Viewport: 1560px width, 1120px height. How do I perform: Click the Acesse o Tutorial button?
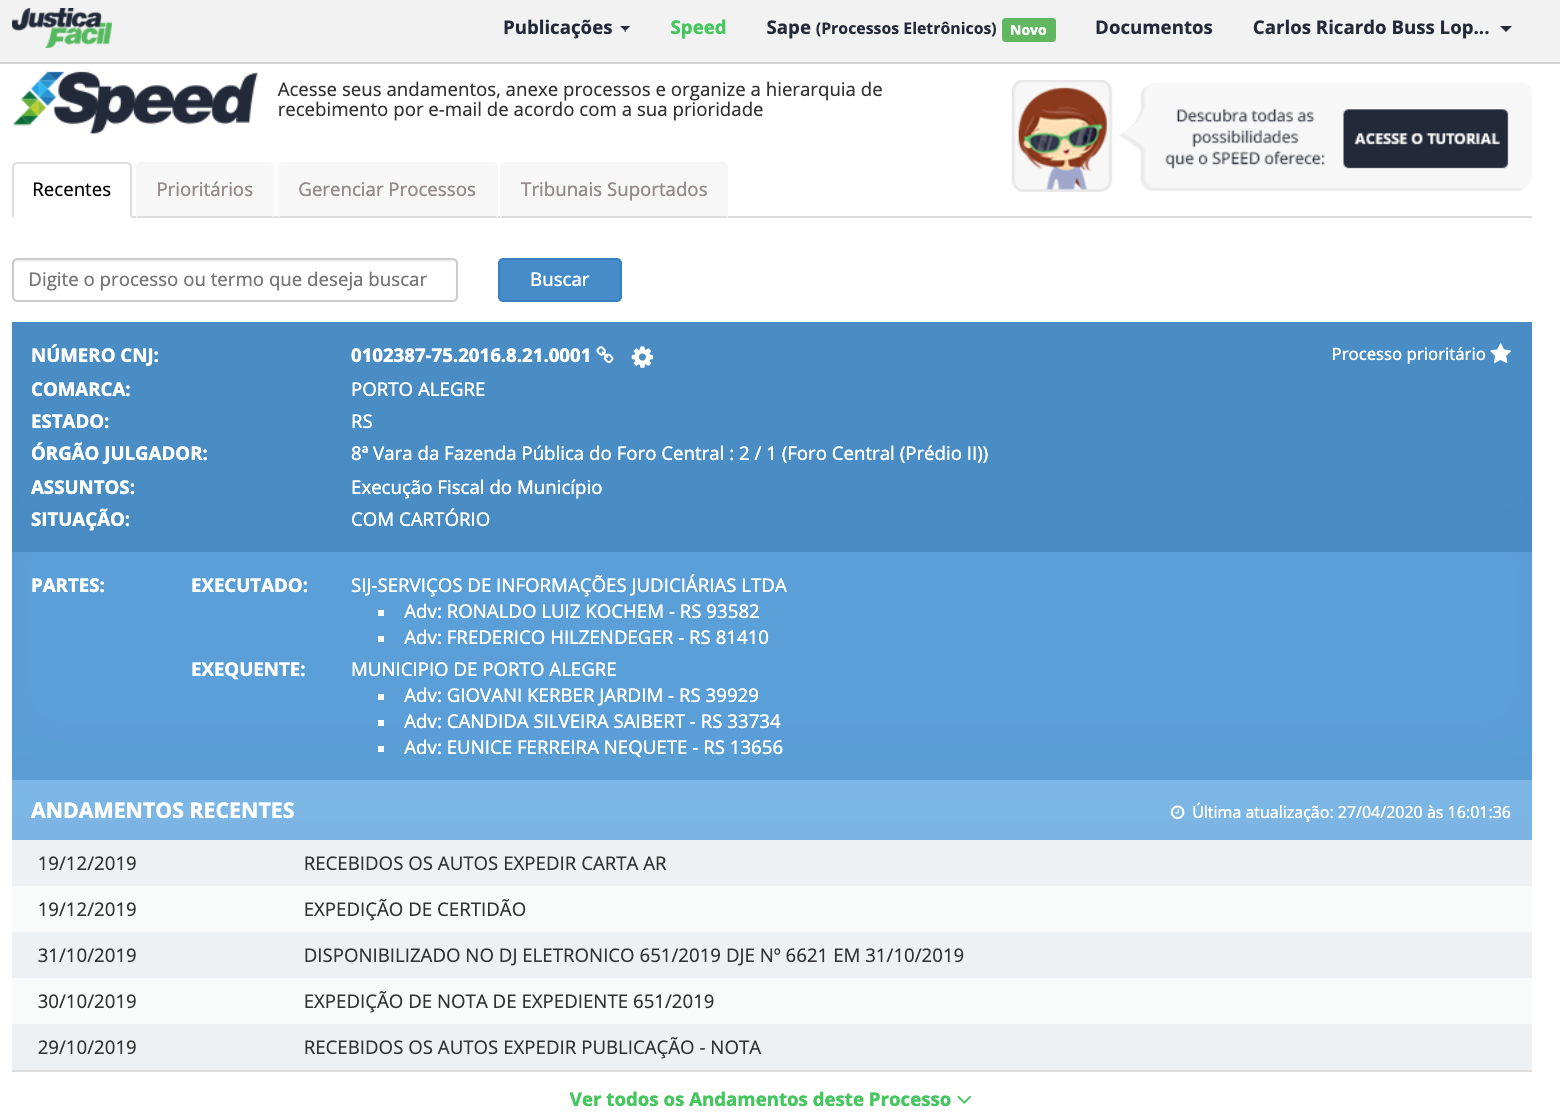pyautogui.click(x=1425, y=139)
